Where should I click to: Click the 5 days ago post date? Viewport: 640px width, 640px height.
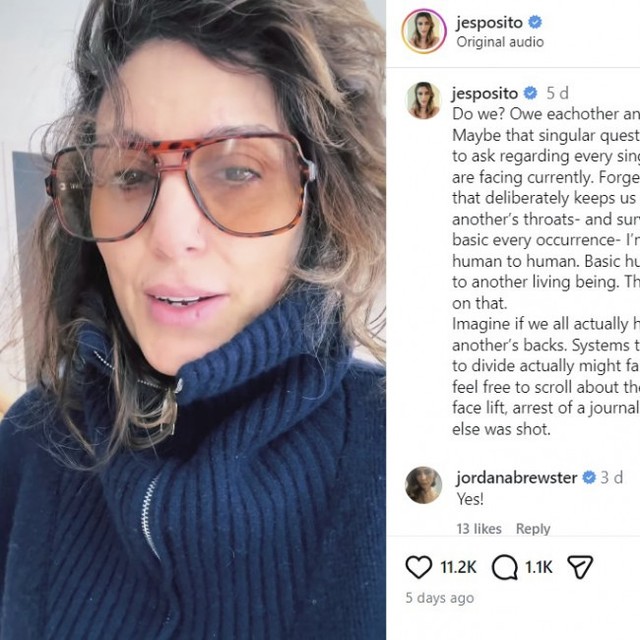click(x=440, y=598)
